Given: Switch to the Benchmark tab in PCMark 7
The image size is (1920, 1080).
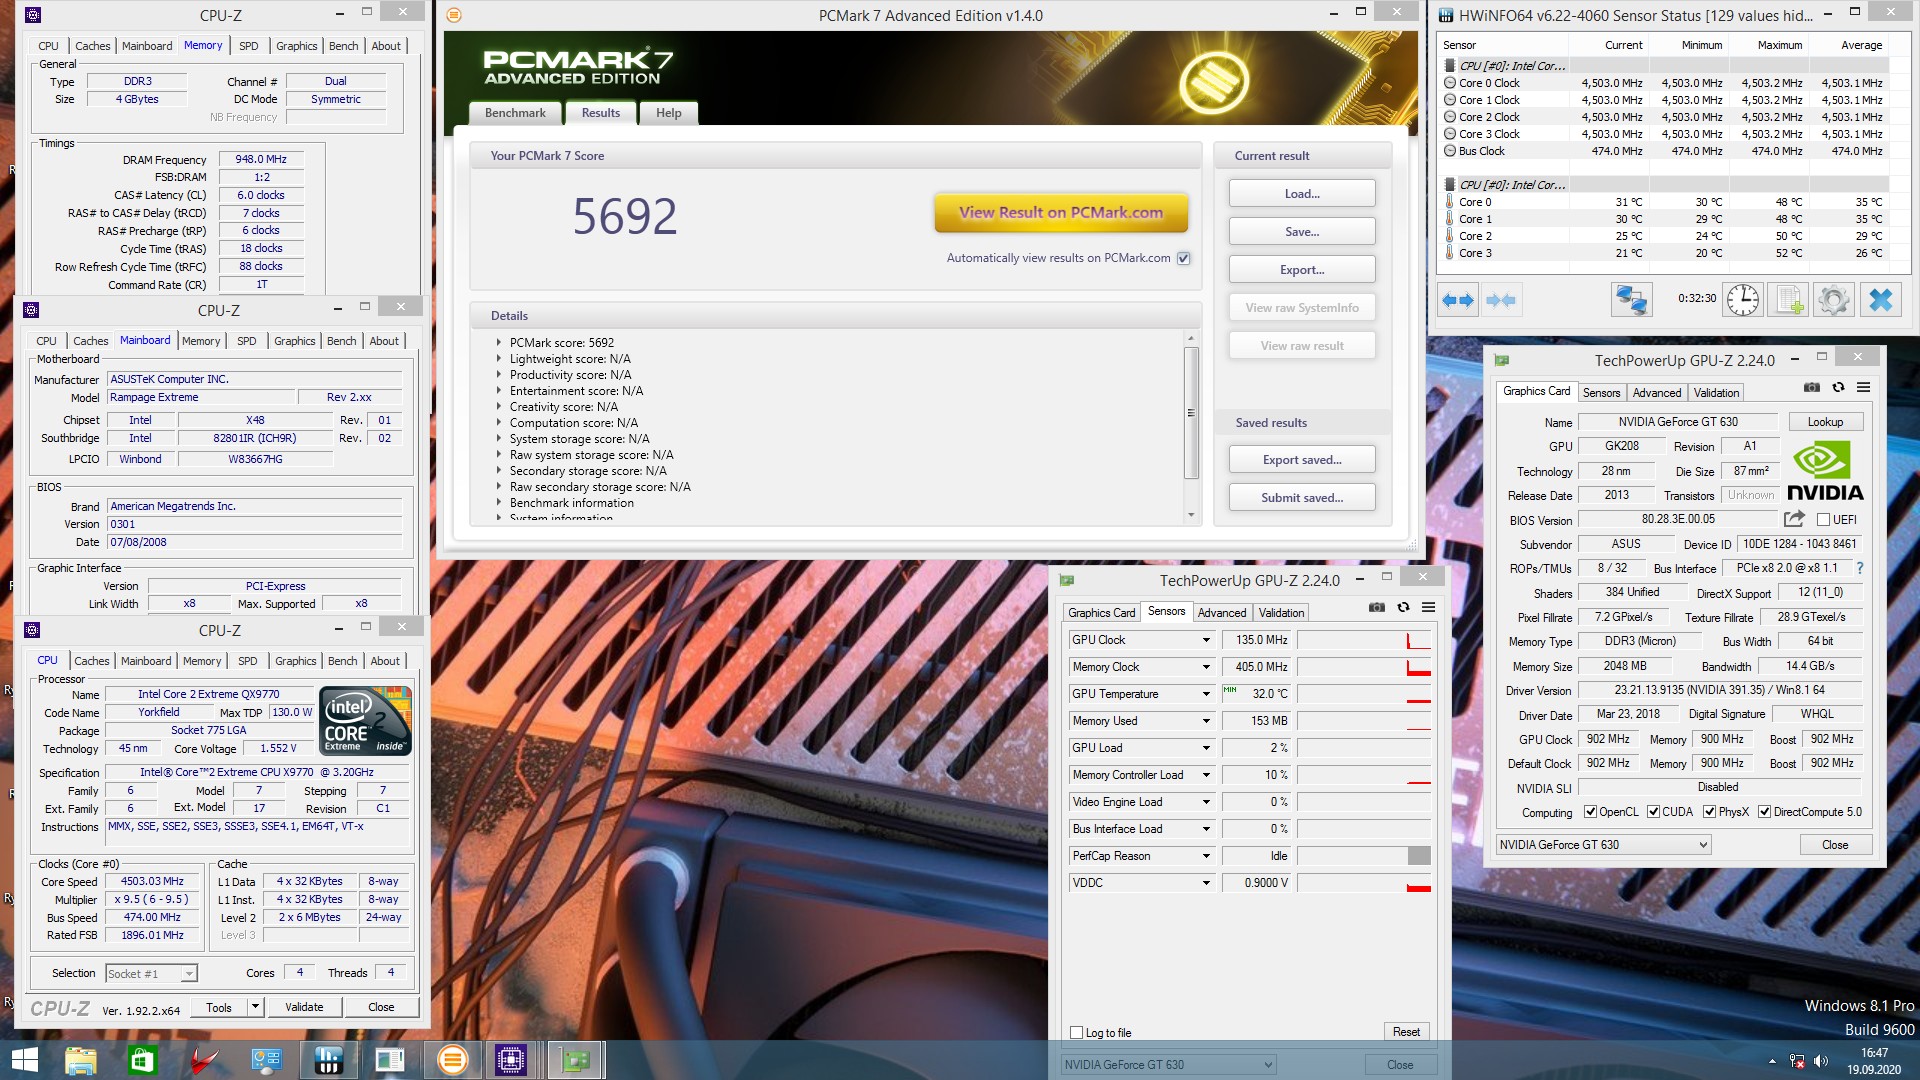Looking at the screenshot, I should point(515,113).
